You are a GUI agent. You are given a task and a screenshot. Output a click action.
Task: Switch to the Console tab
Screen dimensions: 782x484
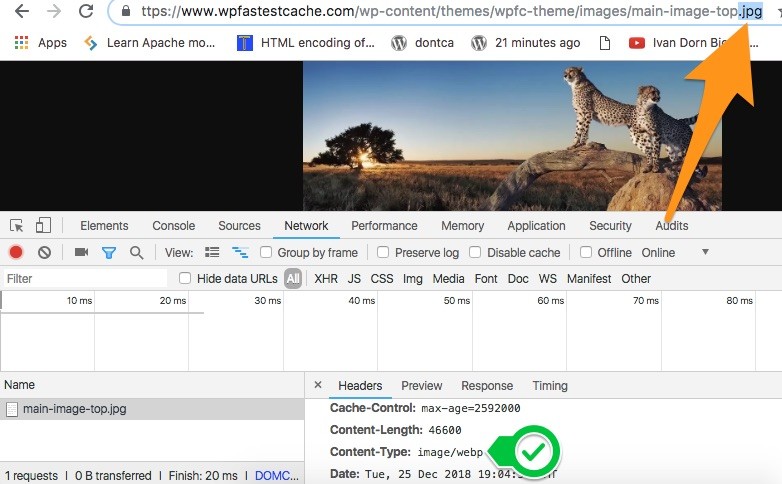click(173, 226)
